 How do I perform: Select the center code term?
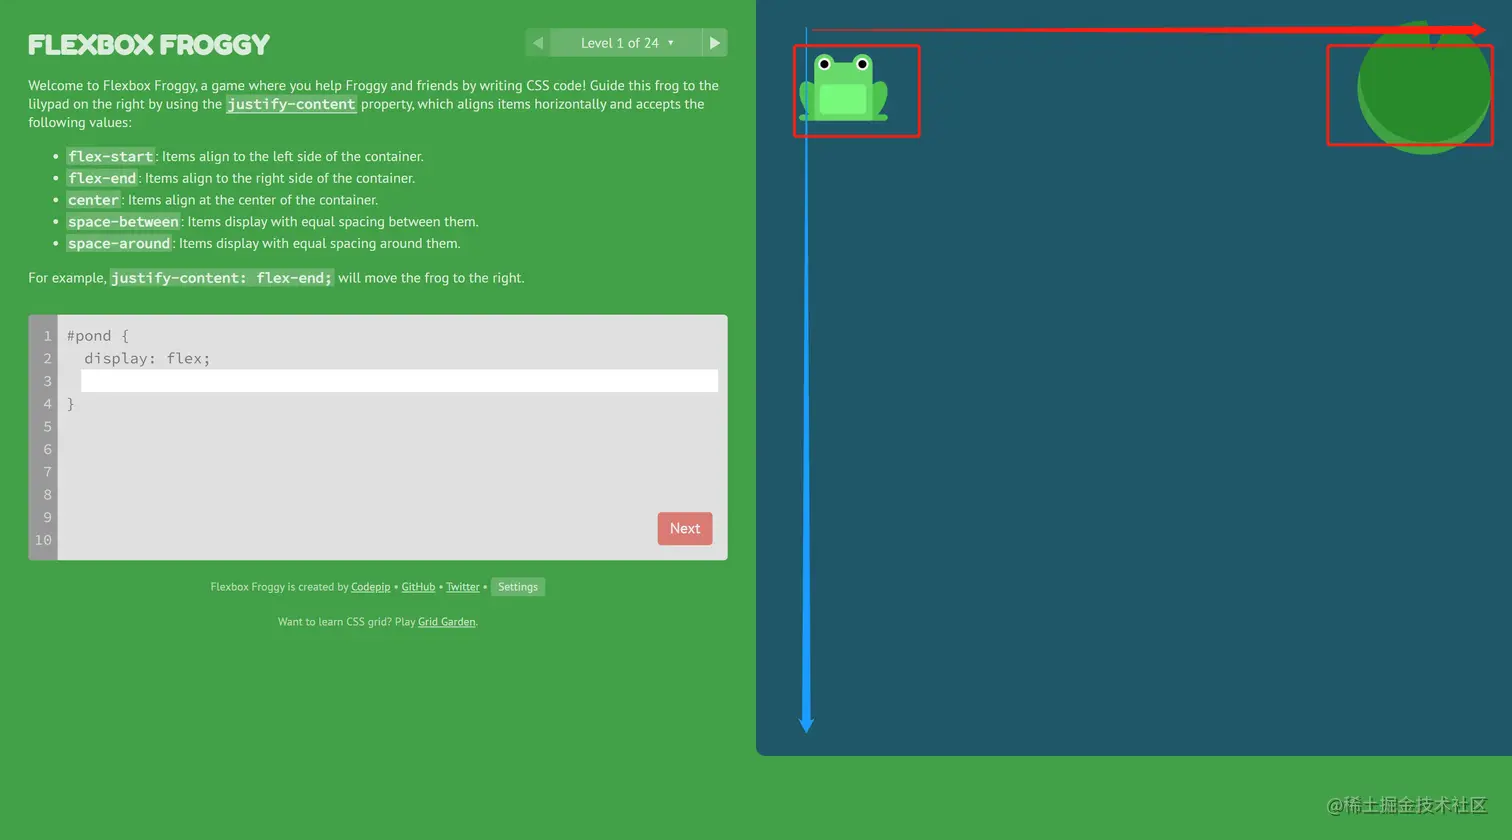[x=93, y=200]
